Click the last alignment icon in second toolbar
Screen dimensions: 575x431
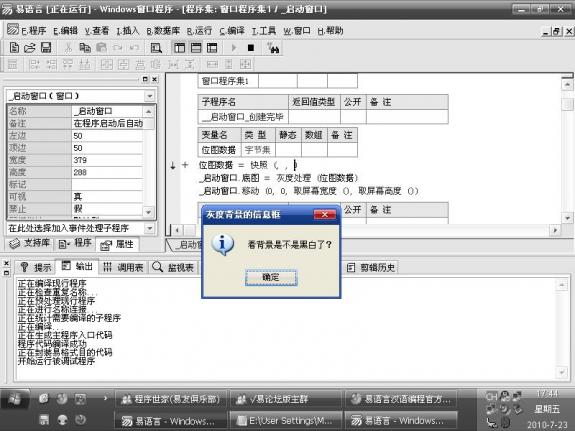(x=245, y=65)
